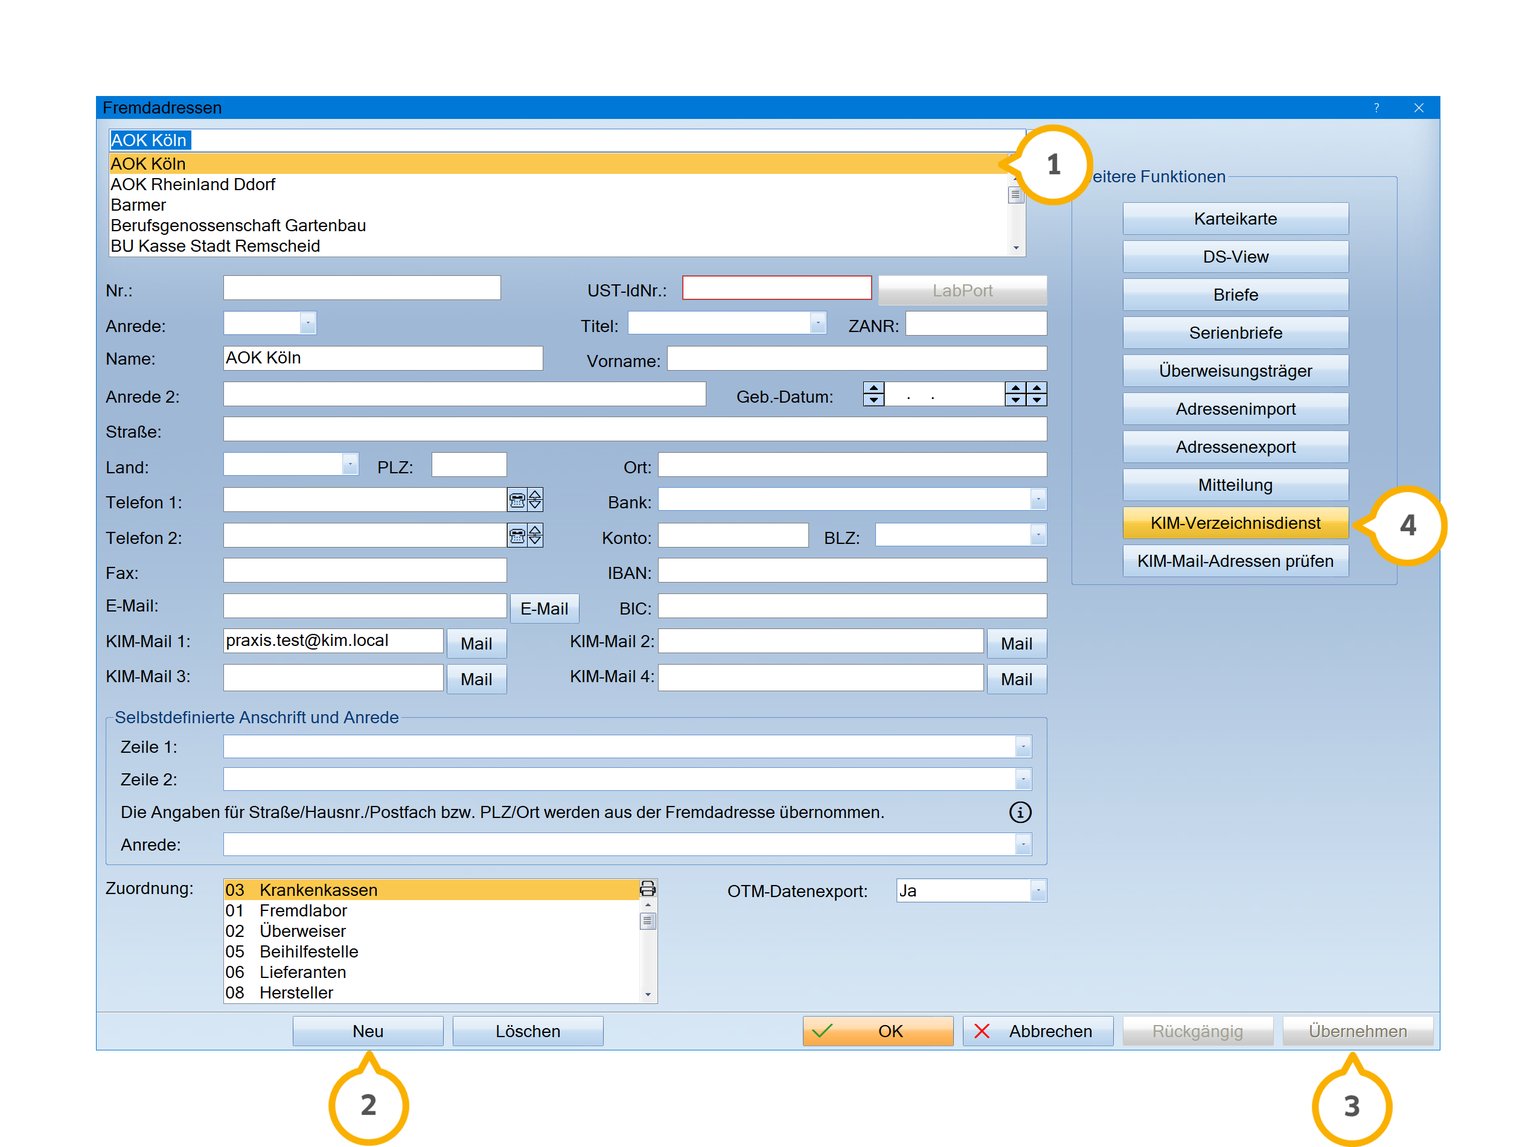Open the KIM-Verzeichnisdienst

click(x=1235, y=523)
